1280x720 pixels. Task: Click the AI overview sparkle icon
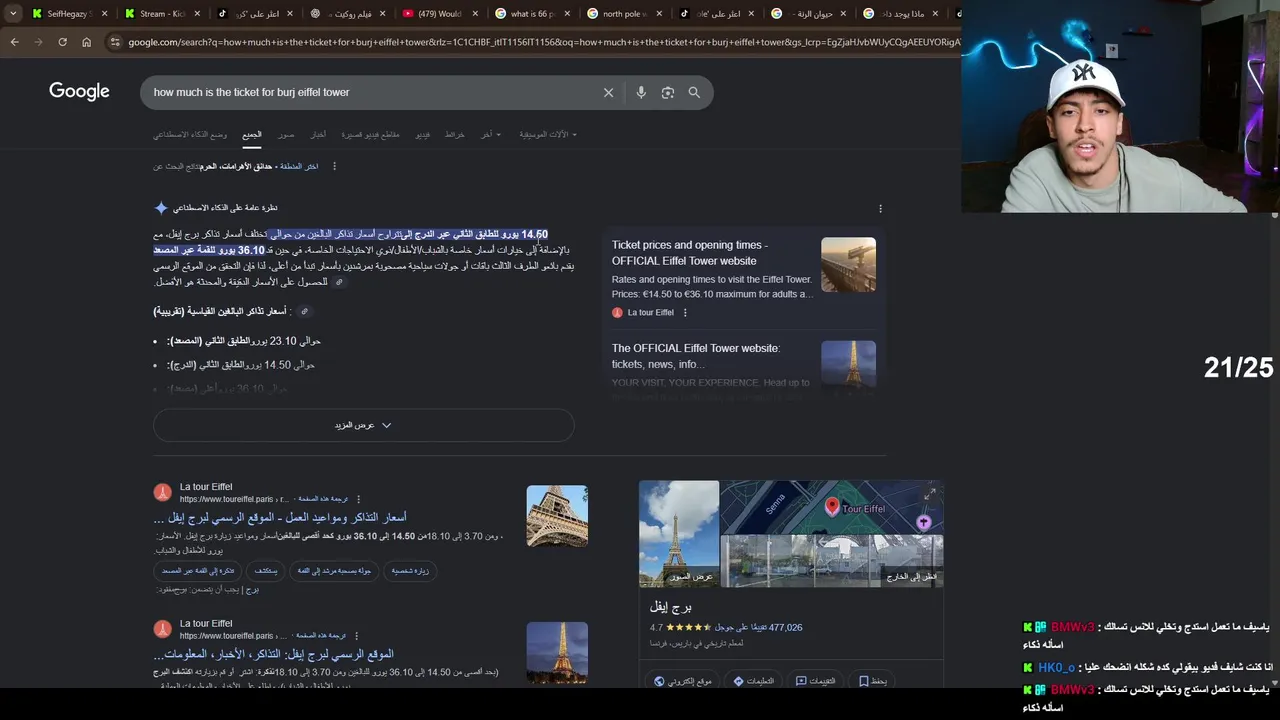tap(161, 208)
